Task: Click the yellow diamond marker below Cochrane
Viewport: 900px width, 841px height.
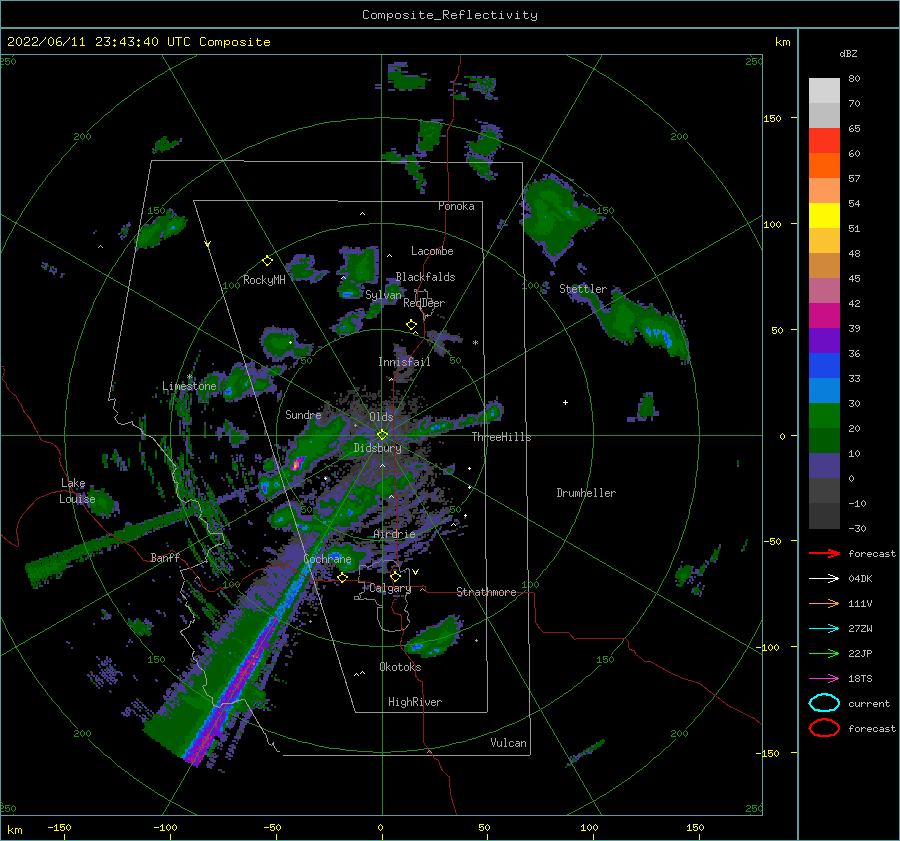Action: click(342, 577)
